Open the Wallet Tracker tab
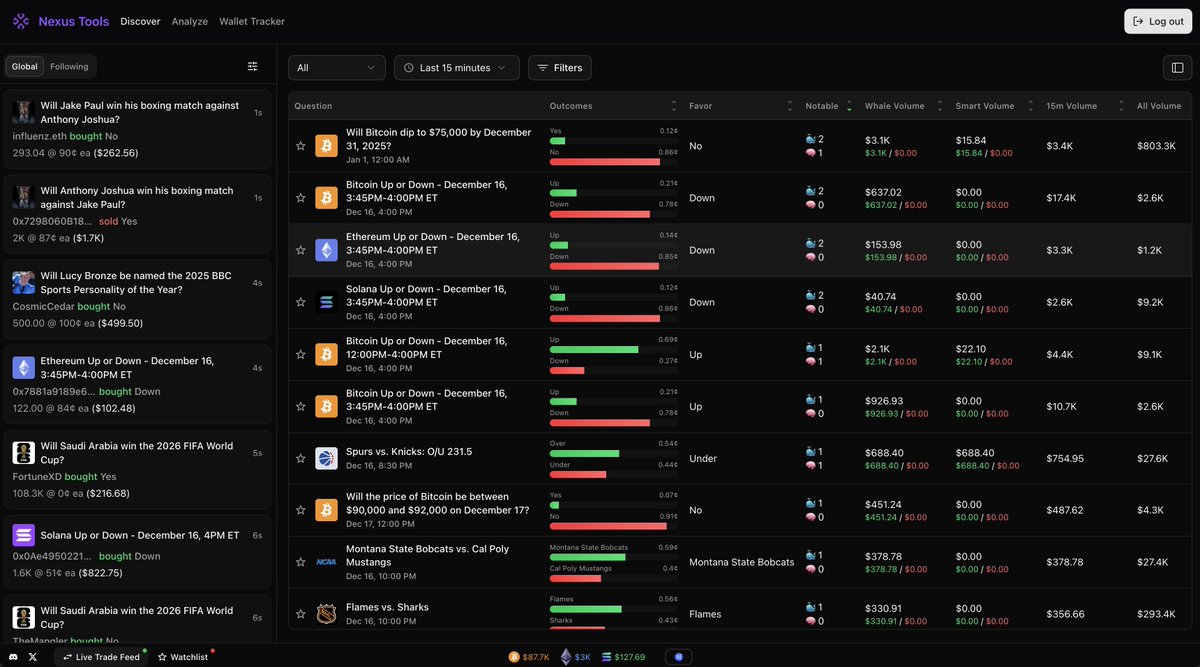1200x667 pixels. point(252,21)
